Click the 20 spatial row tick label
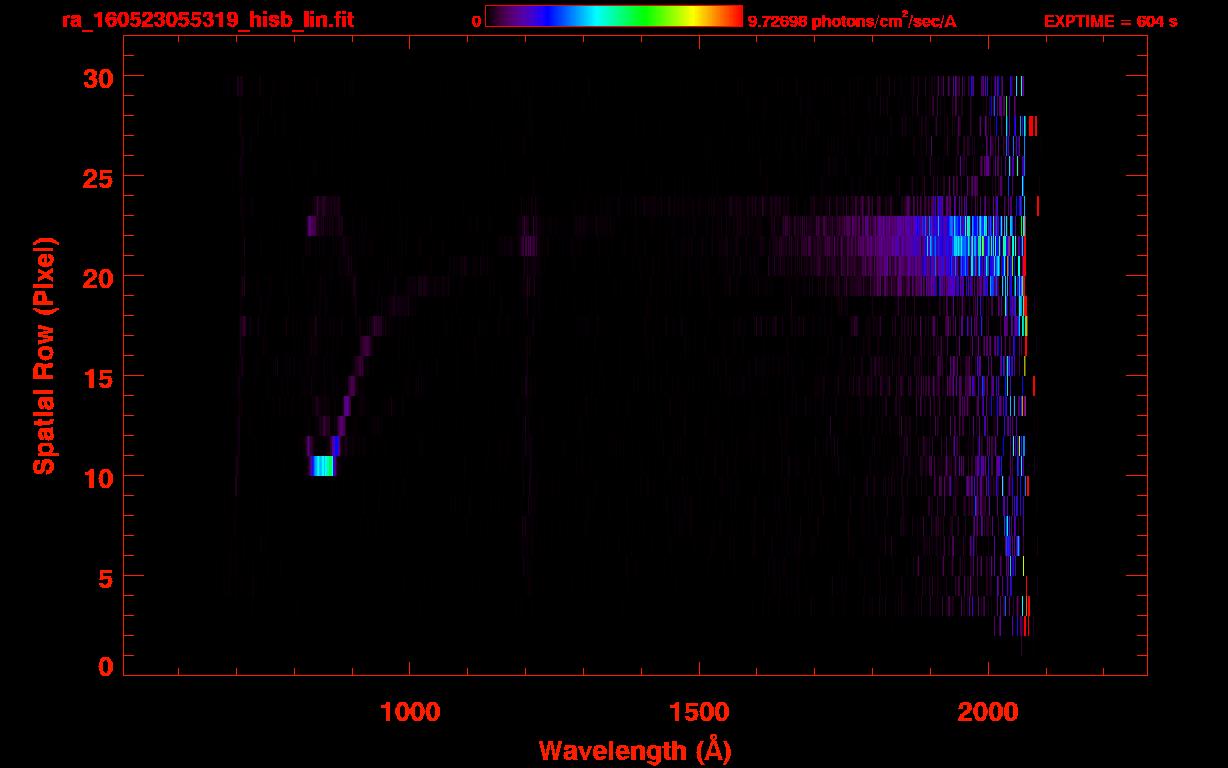 pyautogui.click(x=98, y=277)
